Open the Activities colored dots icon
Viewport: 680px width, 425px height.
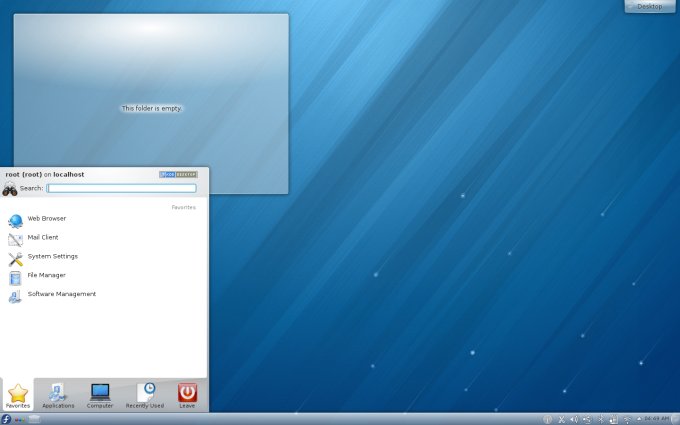[x=20, y=419]
